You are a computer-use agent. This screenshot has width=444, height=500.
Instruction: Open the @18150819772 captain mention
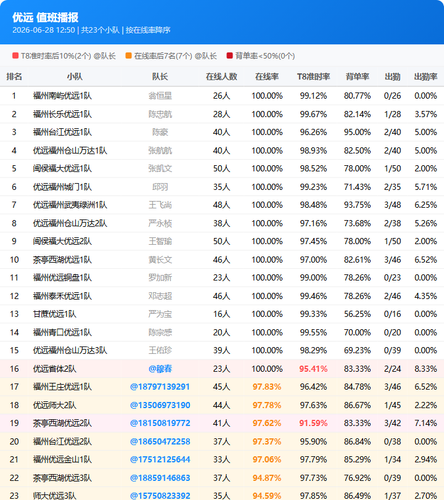(x=160, y=423)
